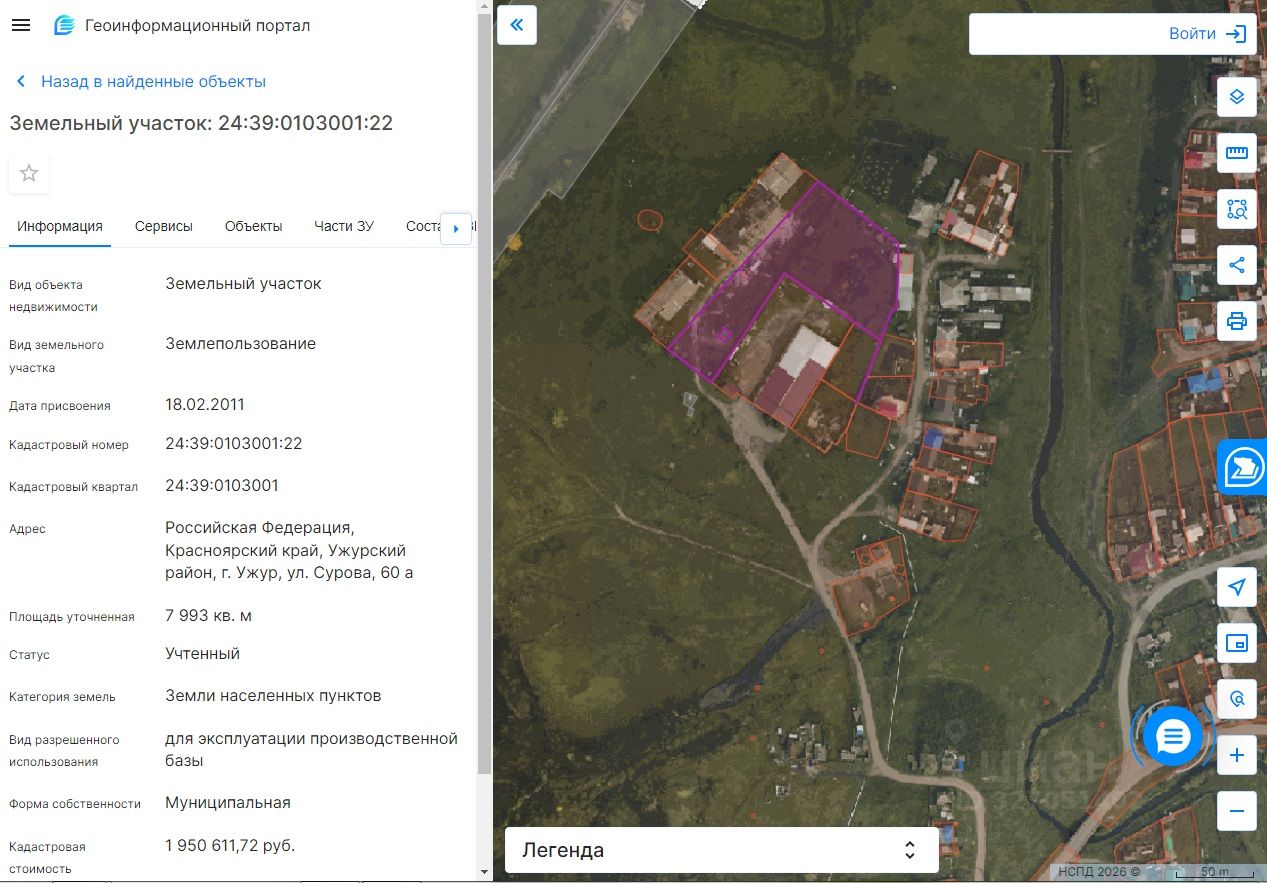This screenshot has width=1267, height=883.
Task: Click the Вид объекта недвижимости label
Action: [54, 296]
